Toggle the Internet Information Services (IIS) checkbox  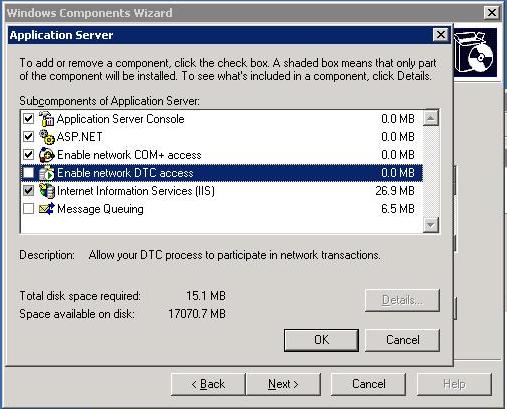29,191
